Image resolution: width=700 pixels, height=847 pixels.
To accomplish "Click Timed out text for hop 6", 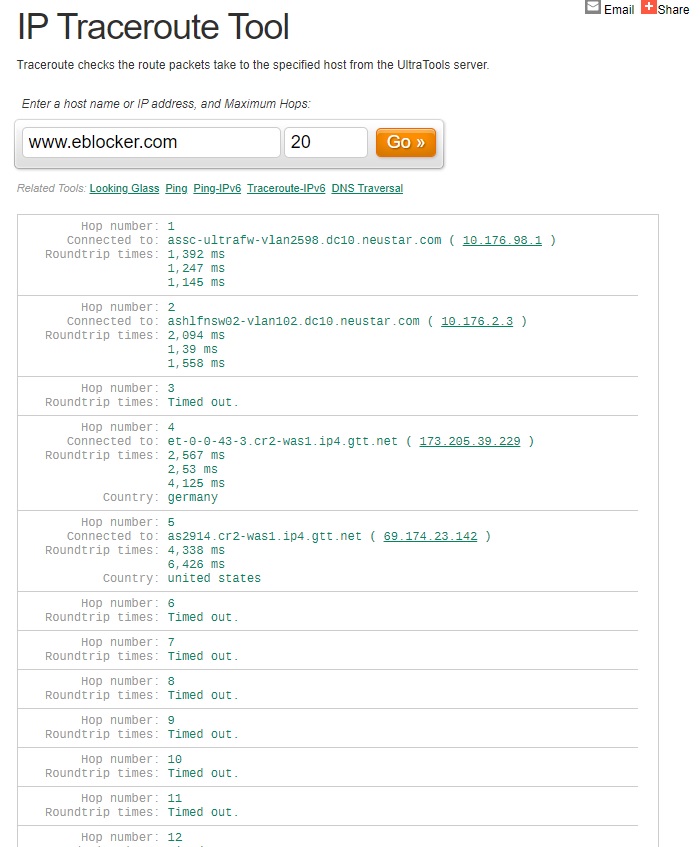I will pyautogui.click(x=203, y=617).
